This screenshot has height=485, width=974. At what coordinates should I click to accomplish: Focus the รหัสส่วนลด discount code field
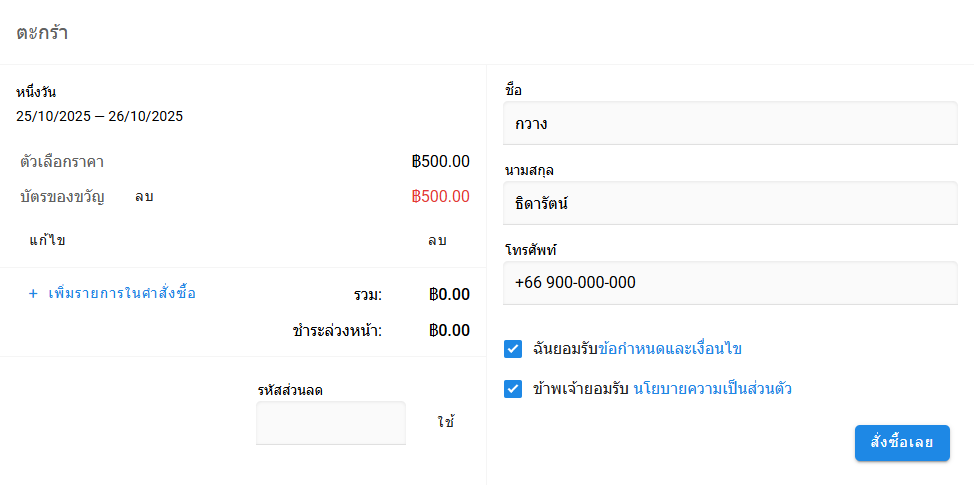click(x=331, y=423)
